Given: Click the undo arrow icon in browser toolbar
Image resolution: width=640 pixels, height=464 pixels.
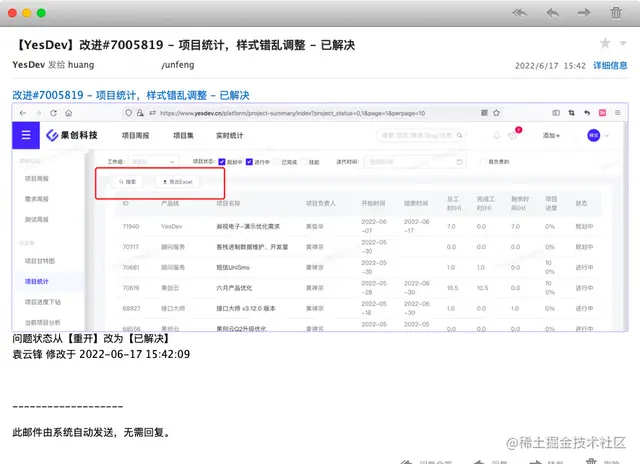Looking at the screenshot, I should coord(587,113).
